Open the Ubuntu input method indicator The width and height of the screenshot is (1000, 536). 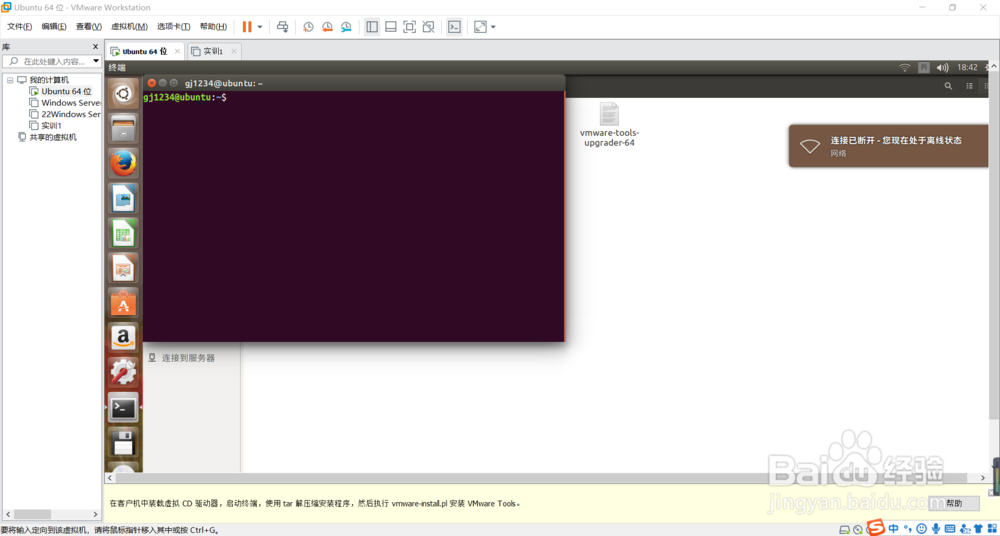(x=923, y=67)
